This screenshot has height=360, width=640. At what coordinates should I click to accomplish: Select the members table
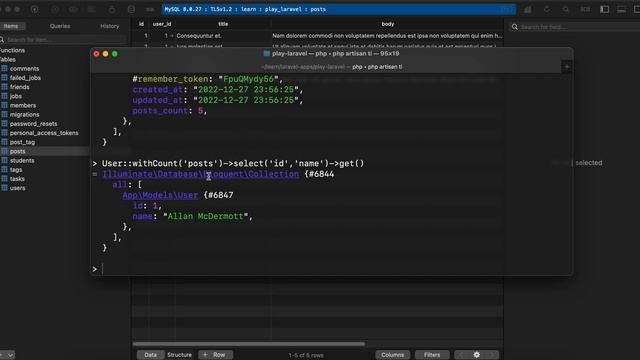[x=23, y=105]
